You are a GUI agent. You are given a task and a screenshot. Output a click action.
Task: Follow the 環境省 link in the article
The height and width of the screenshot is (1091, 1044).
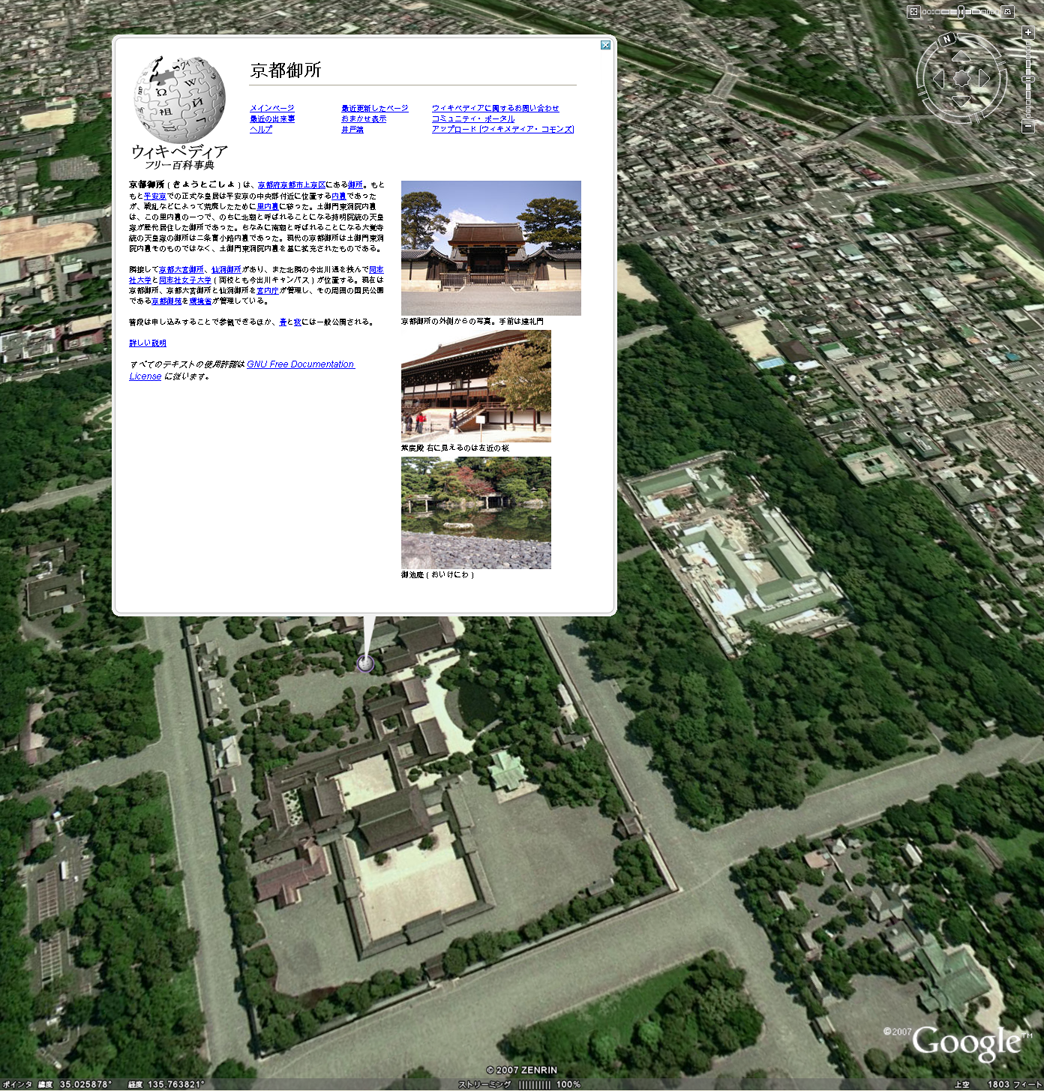point(200,301)
